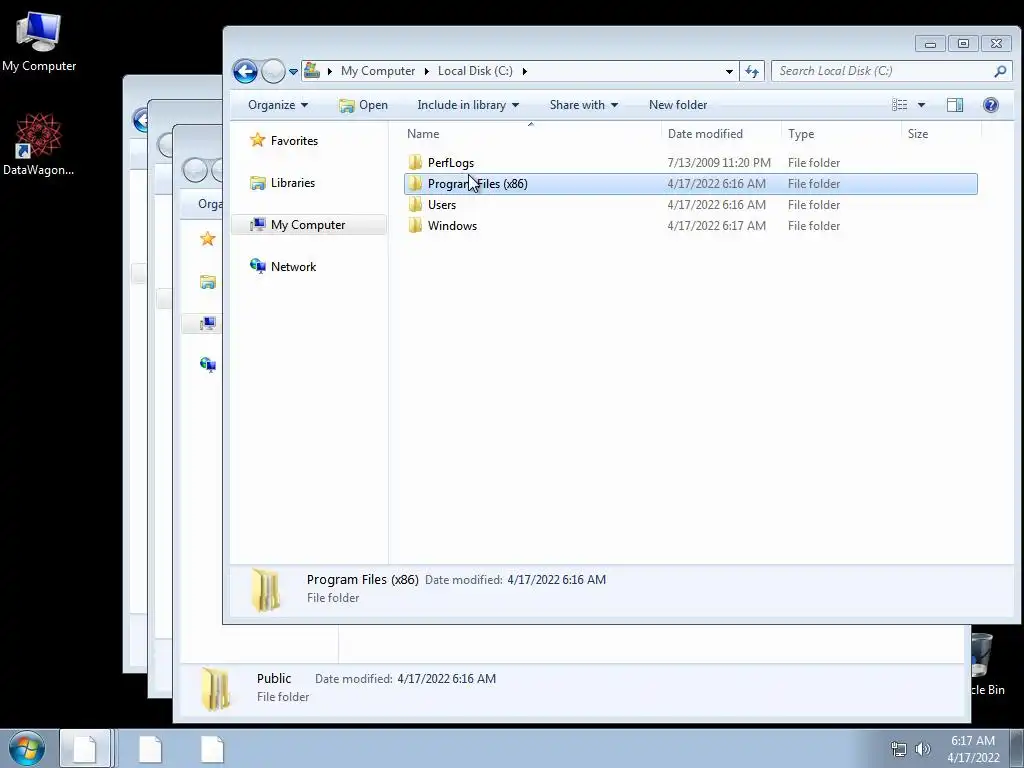Expand the arrow after My Computer breadcrumb
1024x768 pixels.
tap(426, 71)
